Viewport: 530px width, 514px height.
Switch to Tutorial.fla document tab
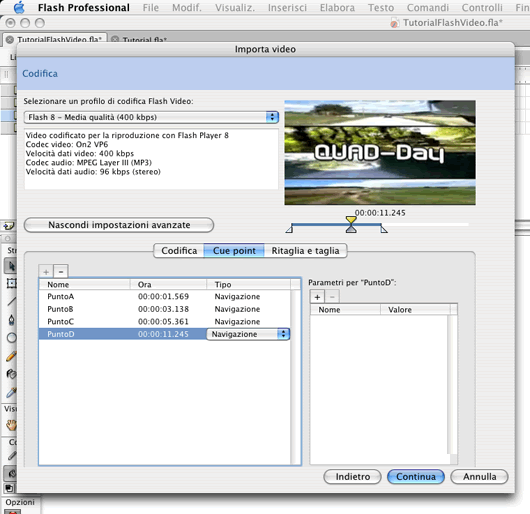[144, 40]
